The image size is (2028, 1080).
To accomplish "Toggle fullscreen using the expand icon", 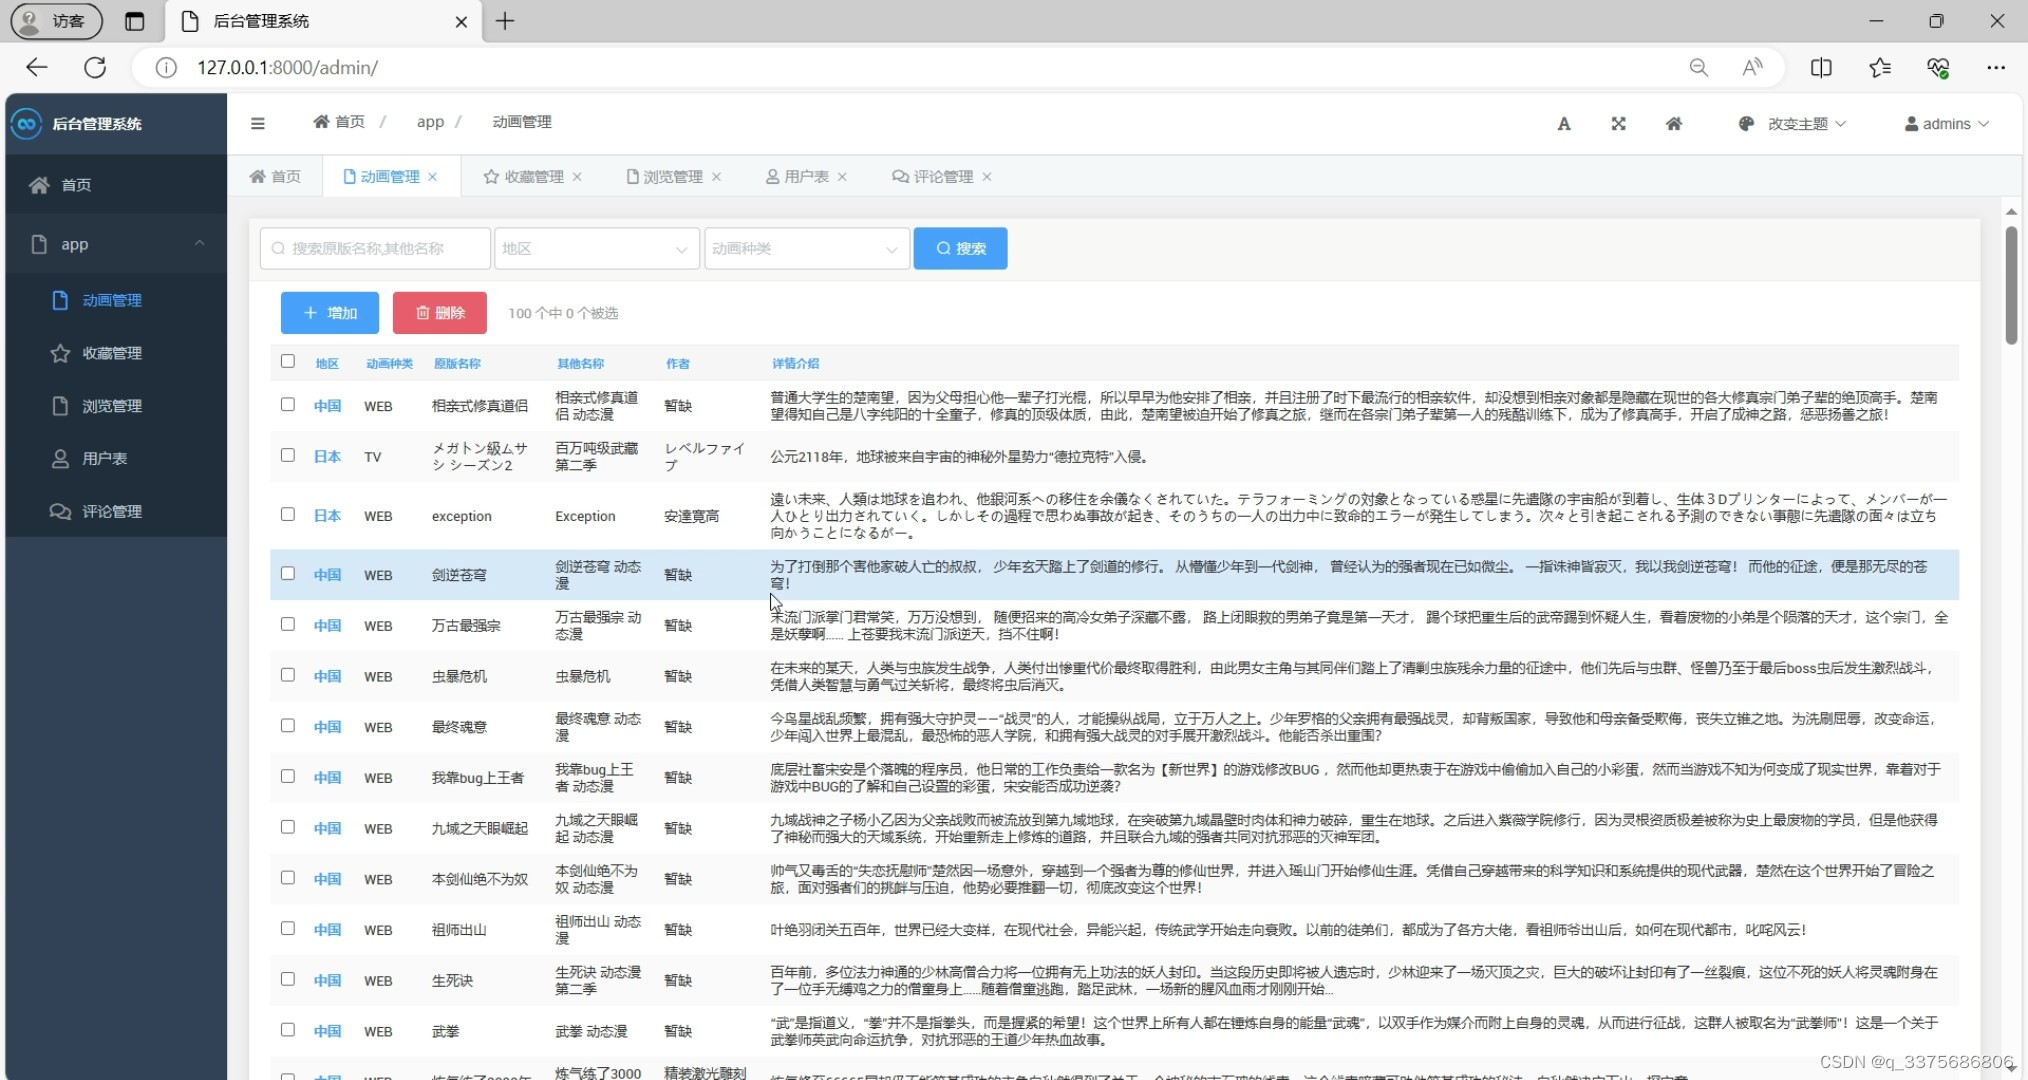I will point(1619,123).
